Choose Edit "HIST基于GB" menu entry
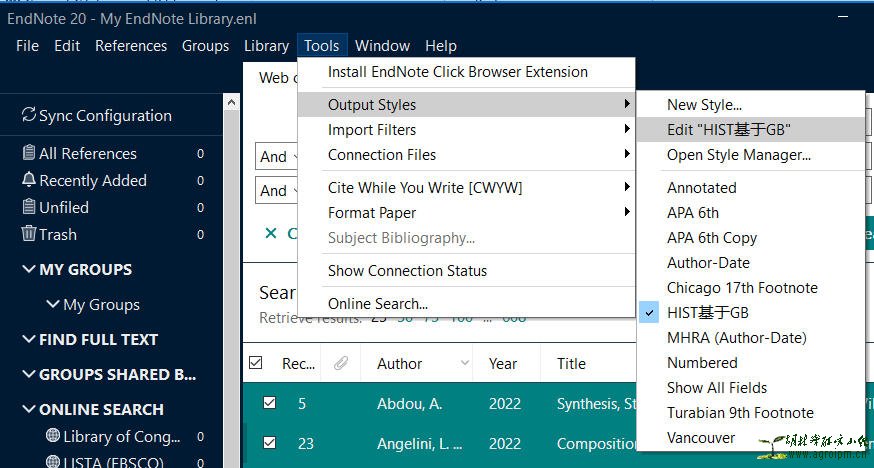This screenshot has width=874, height=468. tap(729, 129)
